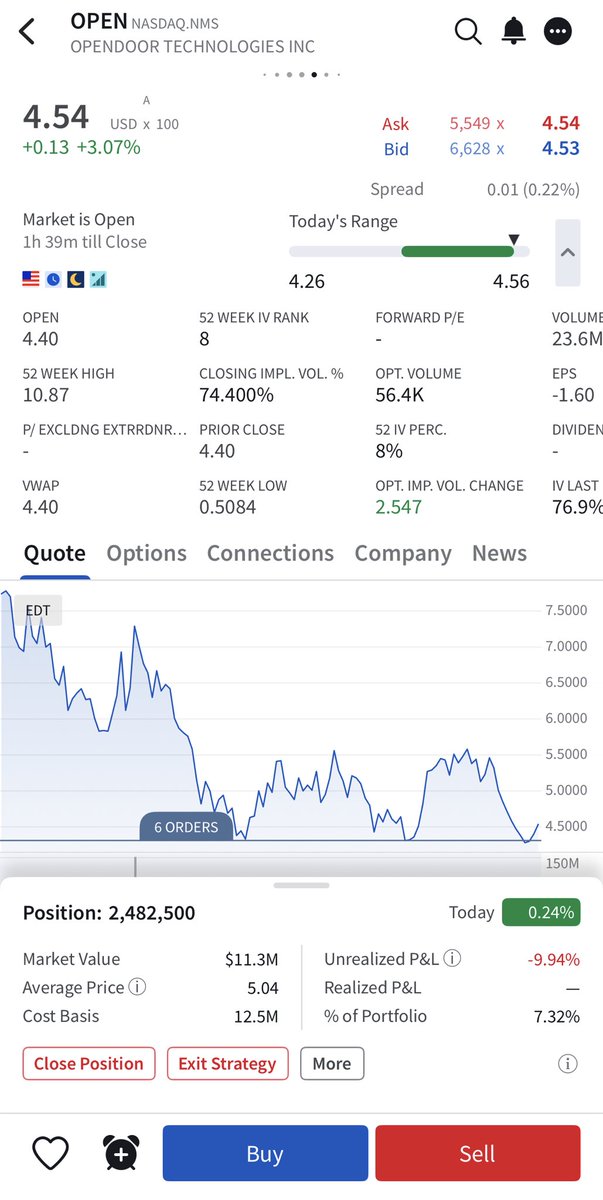Switch to the Options tab
Viewport: 603px width, 1200px height.
point(146,554)
